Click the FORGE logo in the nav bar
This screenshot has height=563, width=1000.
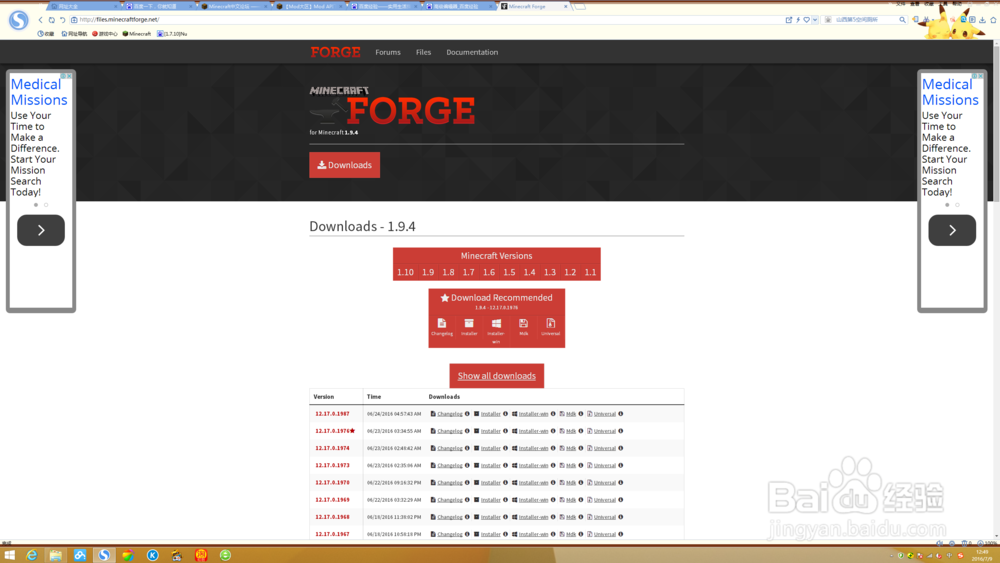pyautogui.click(x=335, y=52)
